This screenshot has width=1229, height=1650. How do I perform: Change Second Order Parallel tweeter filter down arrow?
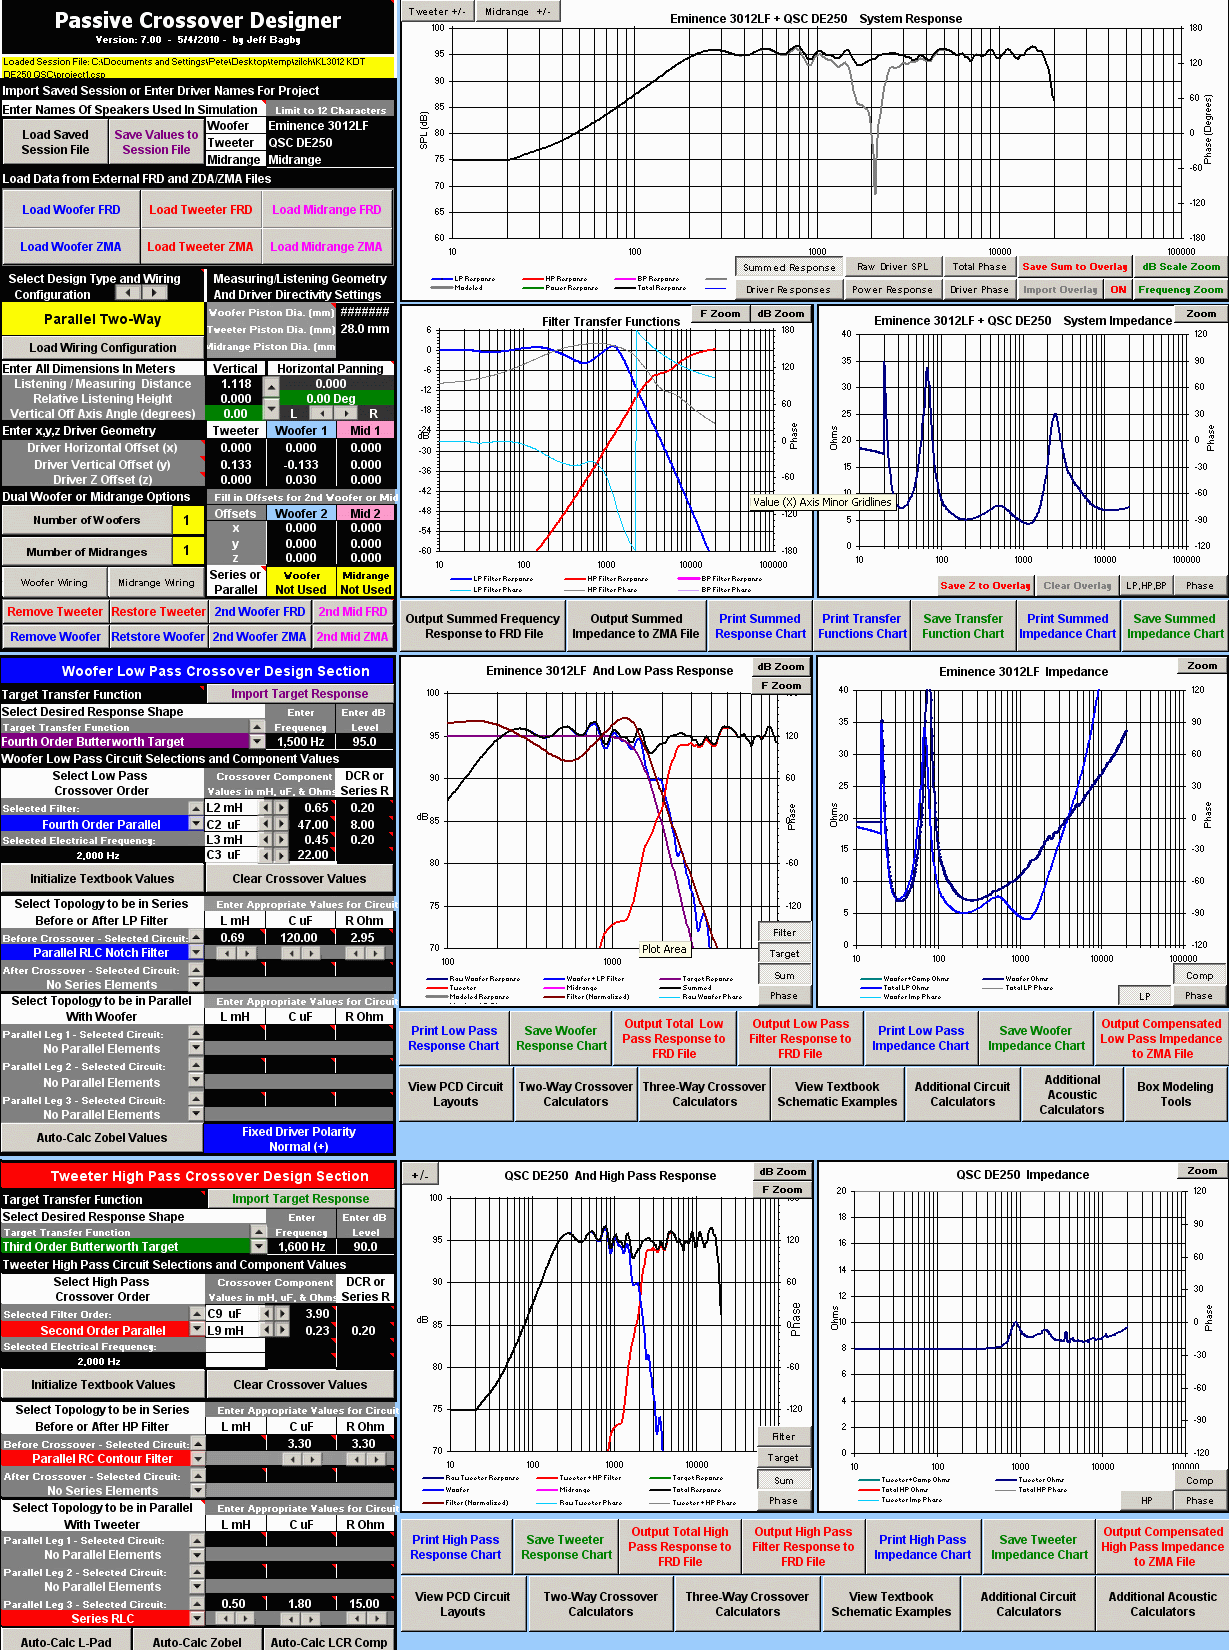[x=197, y=1330]
